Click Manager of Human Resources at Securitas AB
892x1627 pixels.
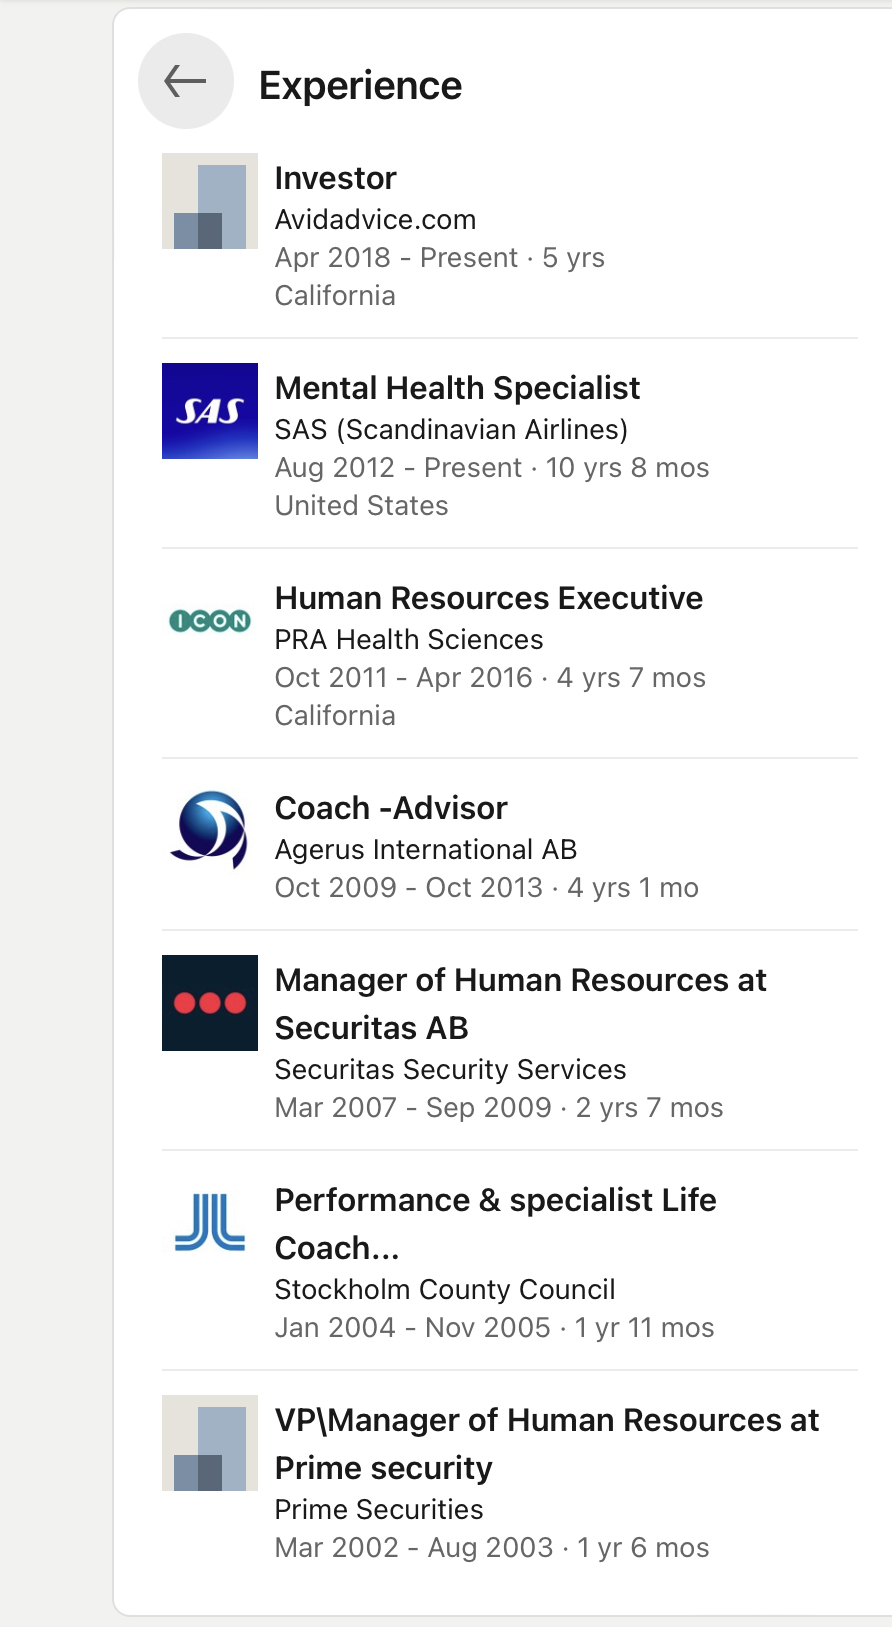click(520, 1003)
